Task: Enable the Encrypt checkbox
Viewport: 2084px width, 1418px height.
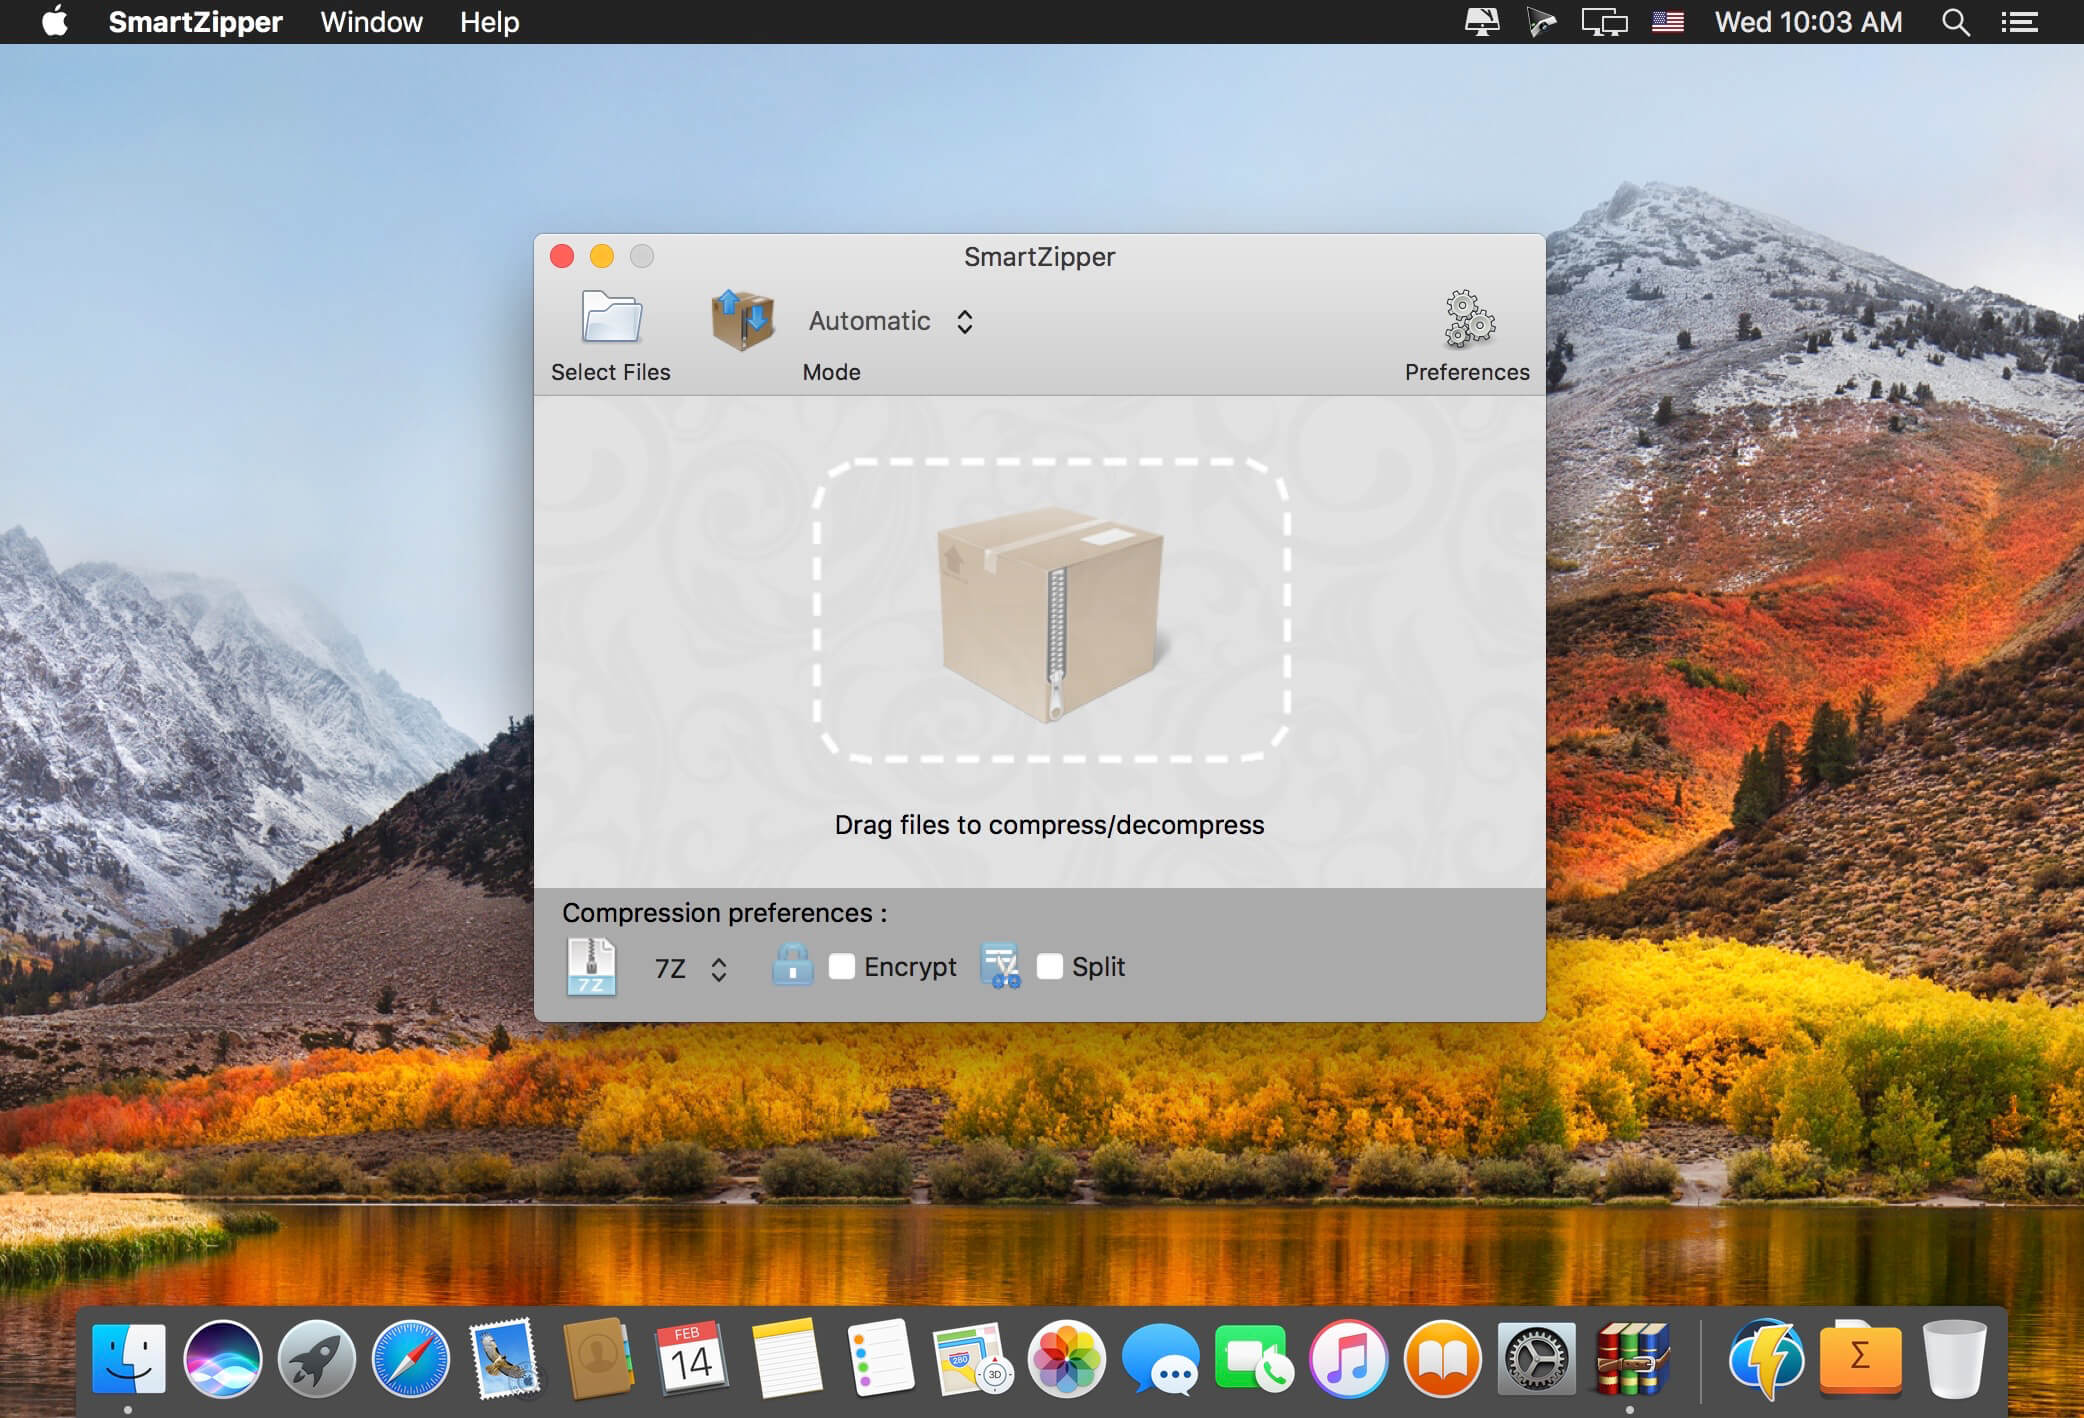Action: click(842, 966)
